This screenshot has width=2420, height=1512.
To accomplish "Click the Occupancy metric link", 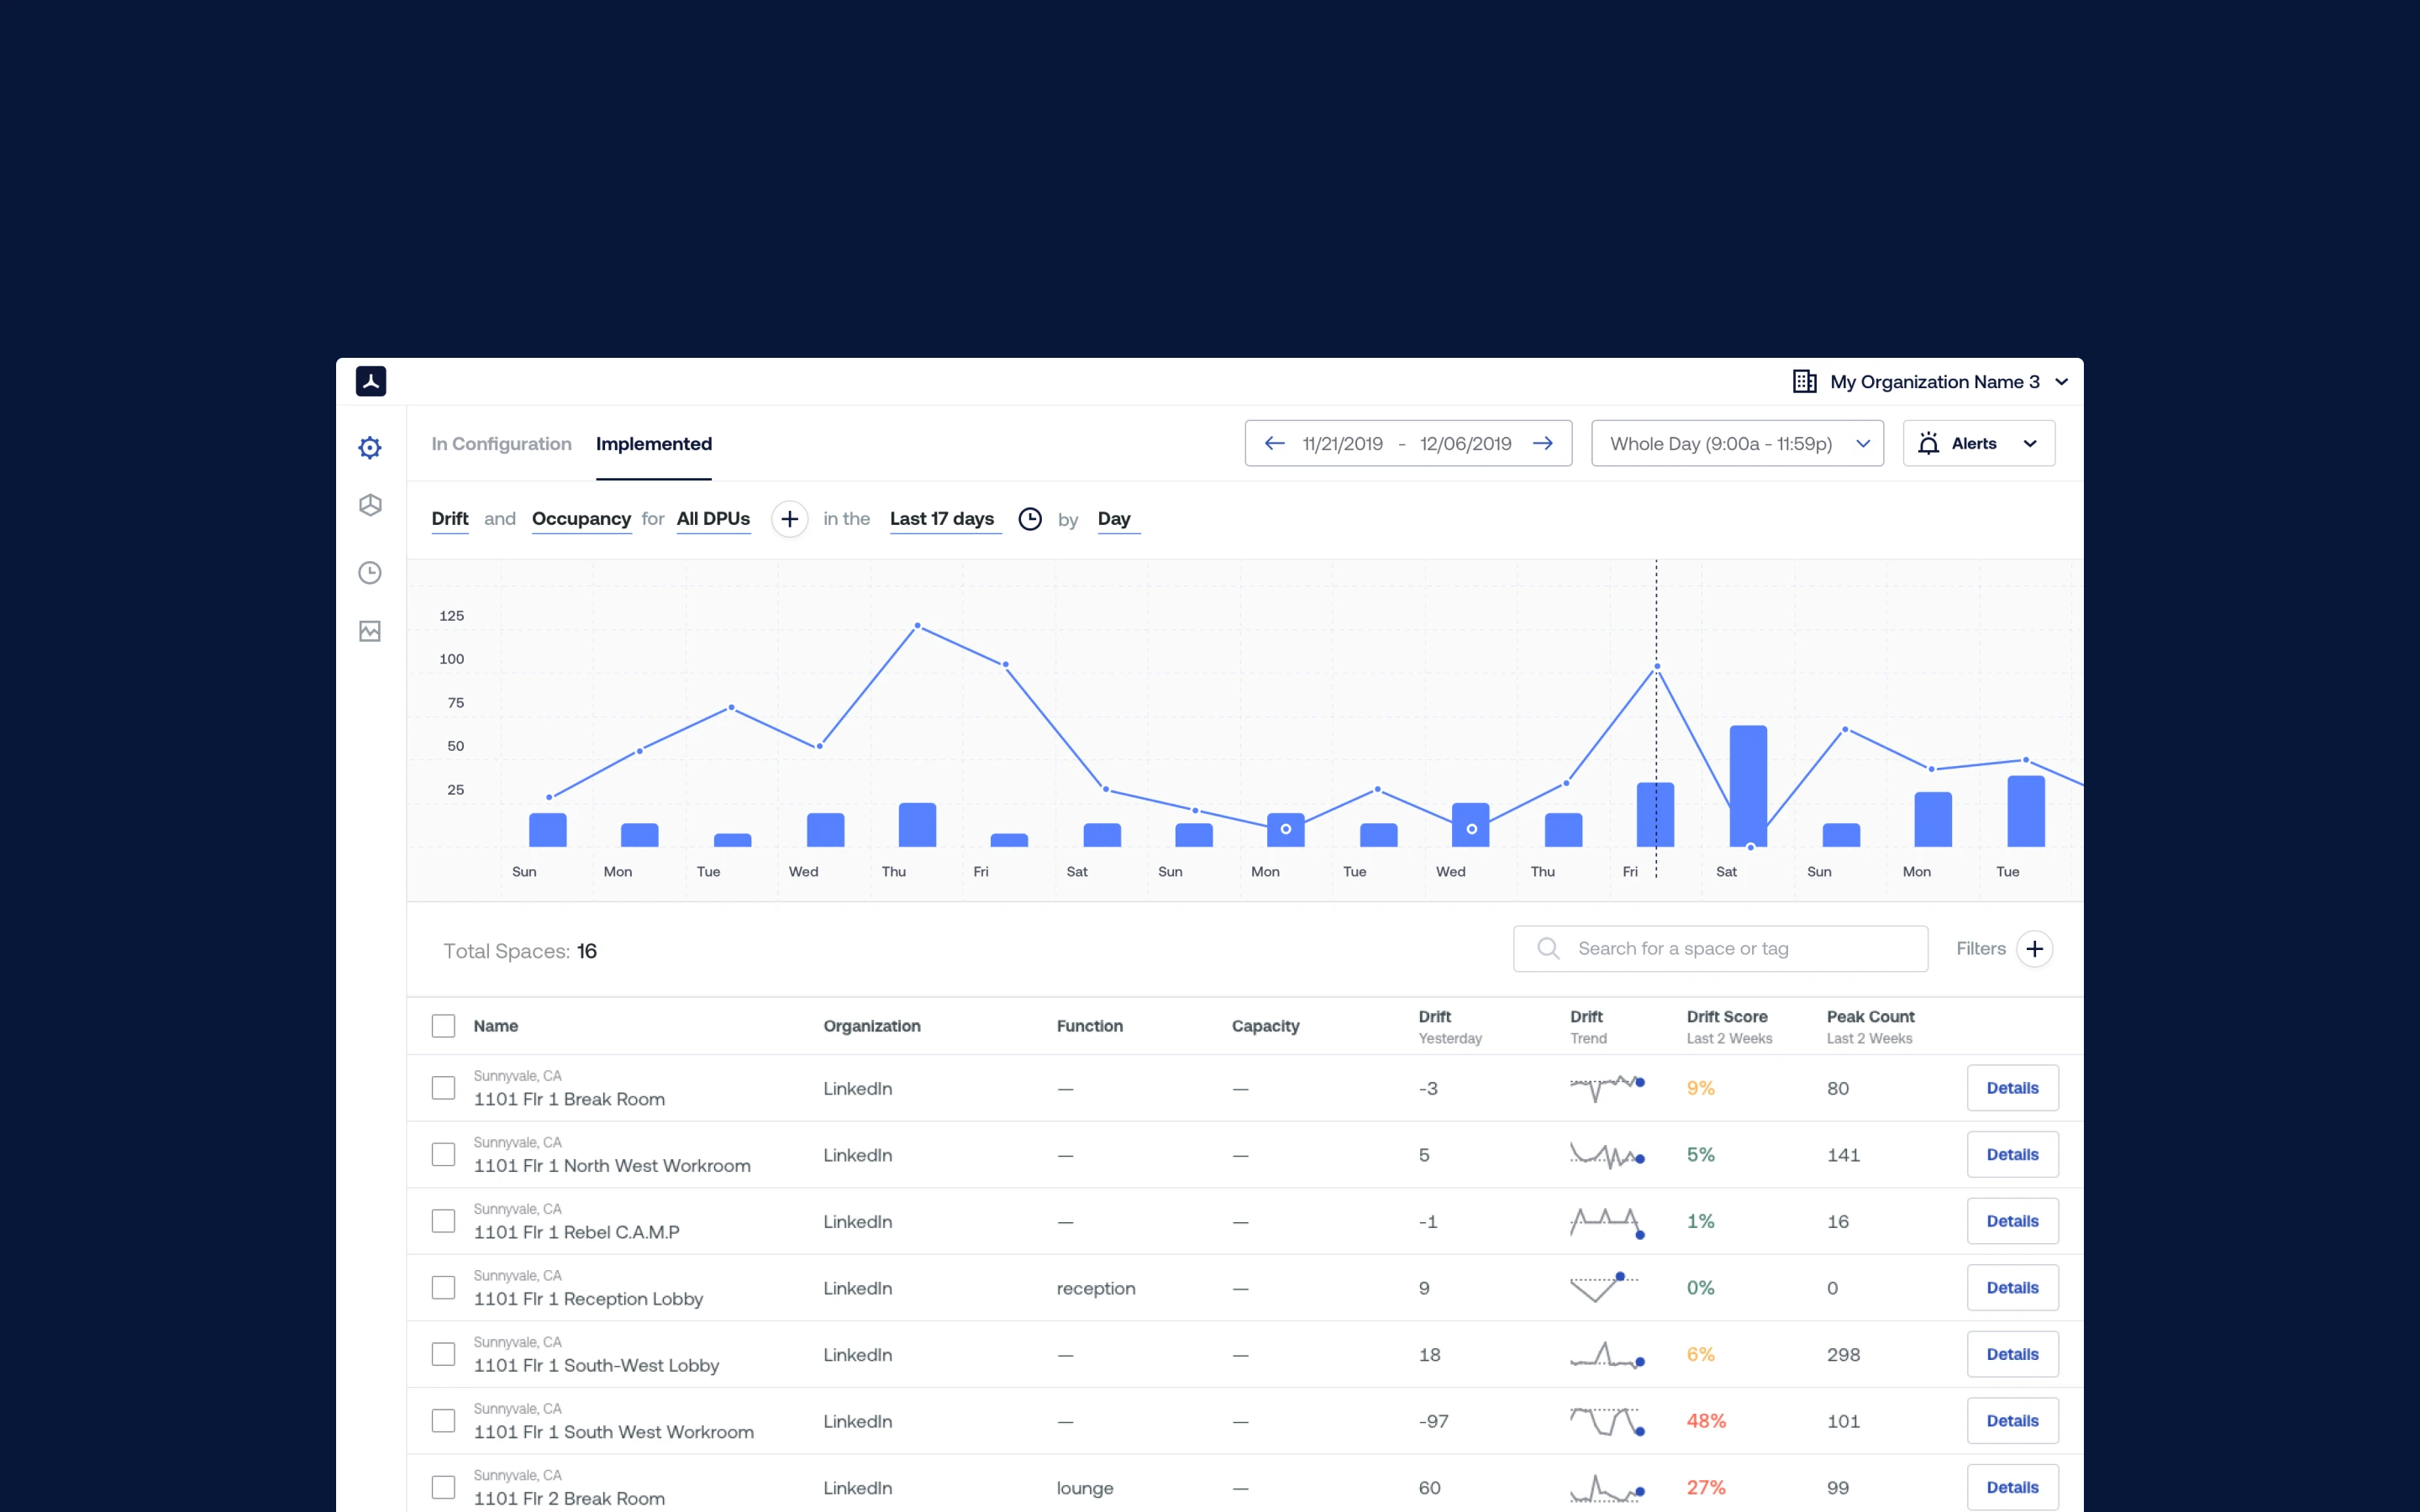I will pyautogui.click(x=581, y=519).
